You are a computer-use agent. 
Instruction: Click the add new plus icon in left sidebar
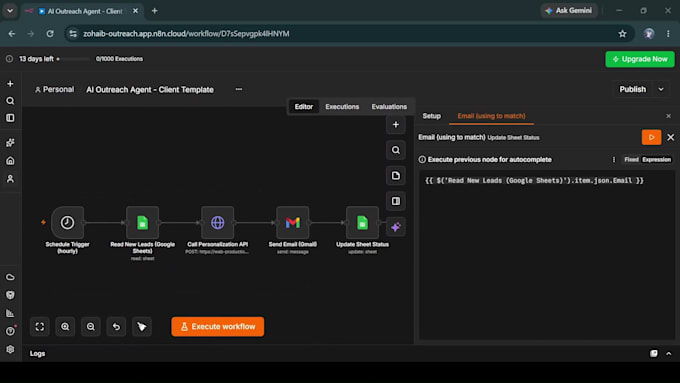click(x=10, y=84)
